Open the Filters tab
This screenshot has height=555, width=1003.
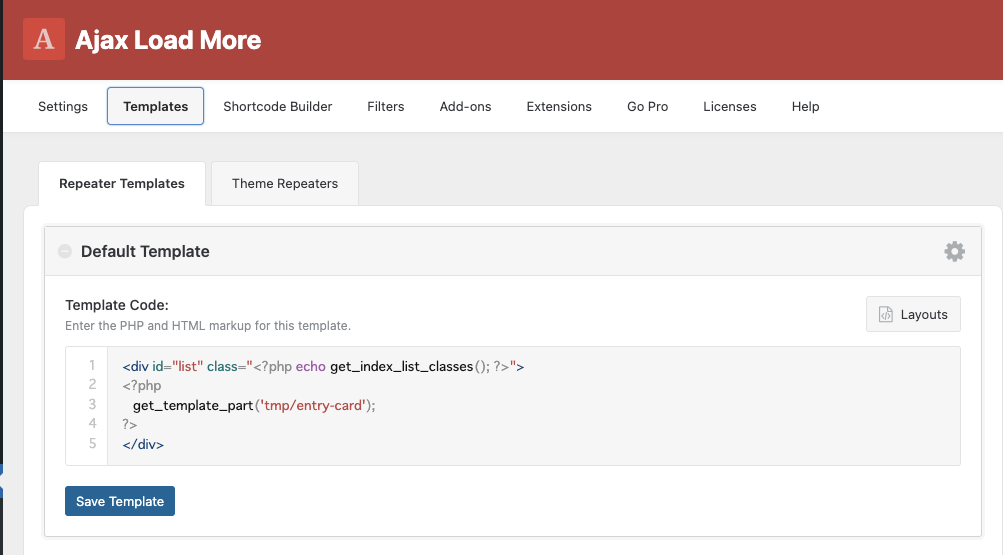coord(386,106)
